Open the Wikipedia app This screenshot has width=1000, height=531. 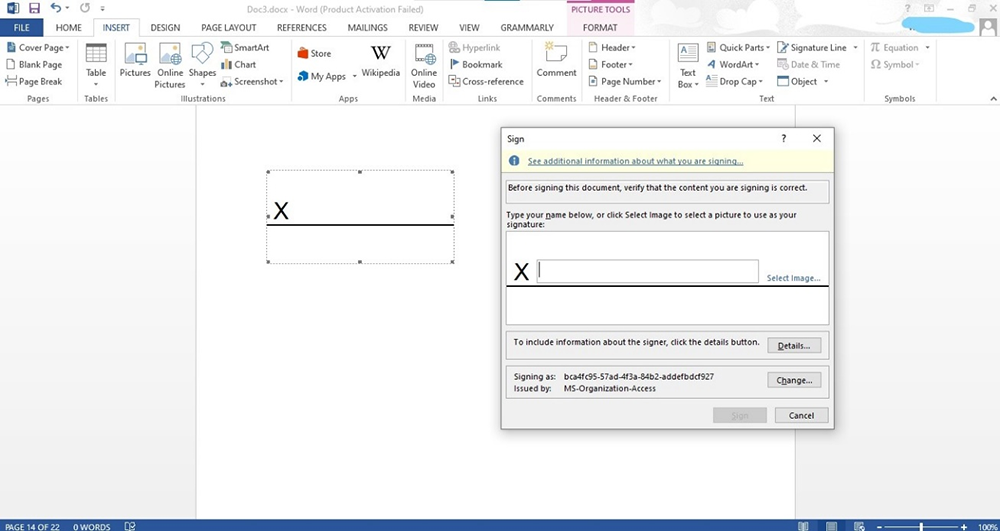380,62
